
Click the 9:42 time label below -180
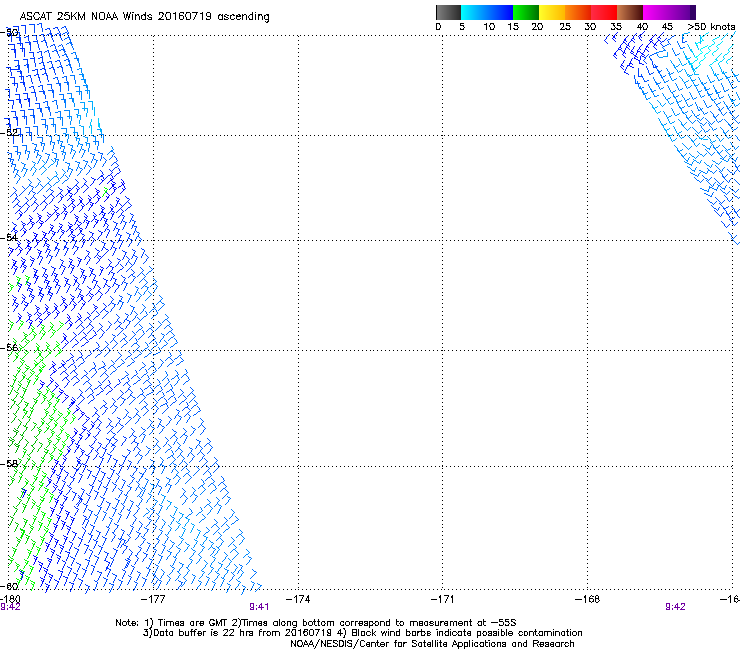[10, 607]
